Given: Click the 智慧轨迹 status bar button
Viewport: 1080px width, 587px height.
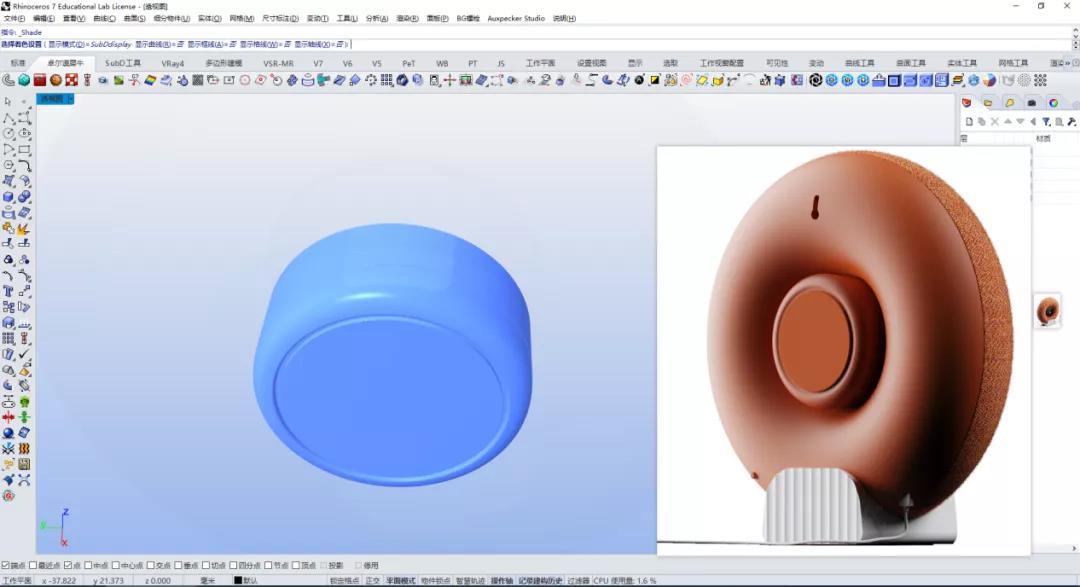Looking at the screenshot, I should (470, 581).
